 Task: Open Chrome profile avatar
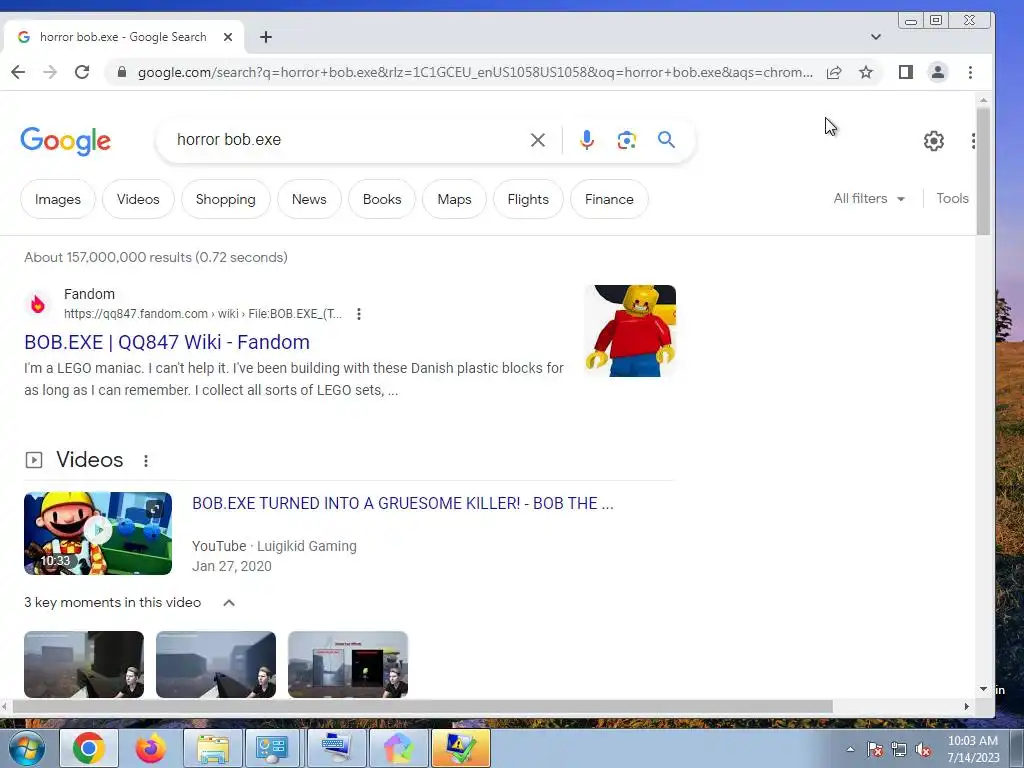[938, 72]
